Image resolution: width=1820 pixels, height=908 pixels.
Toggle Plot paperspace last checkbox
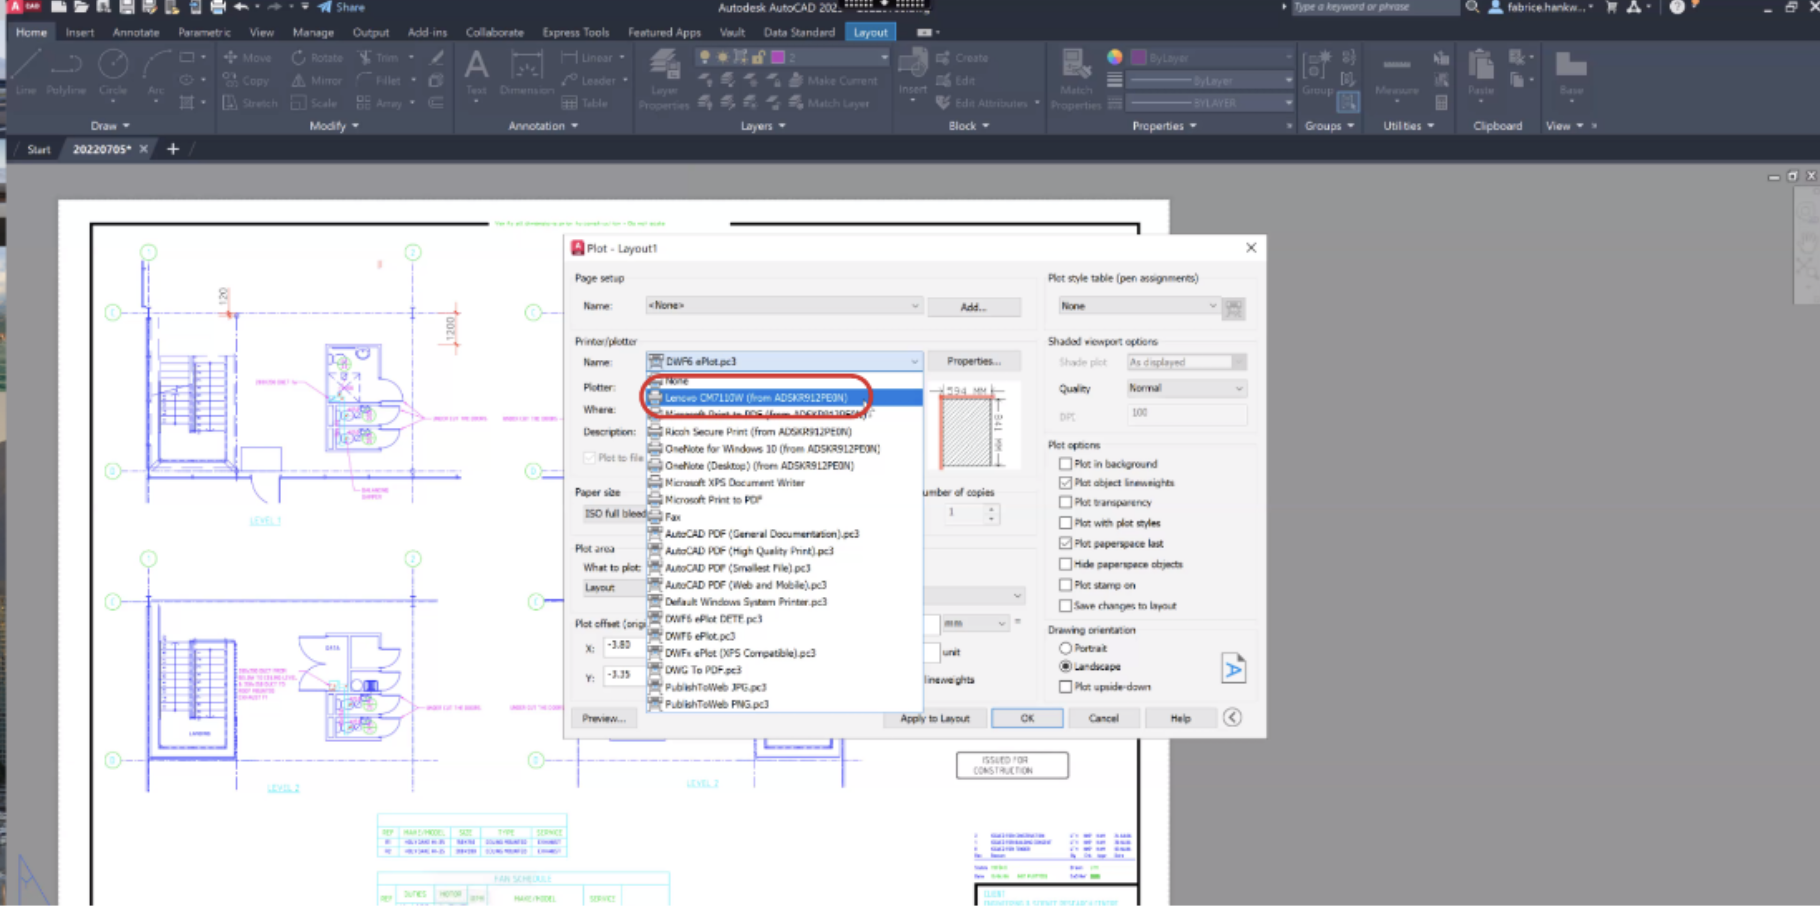pos(1065,544)
